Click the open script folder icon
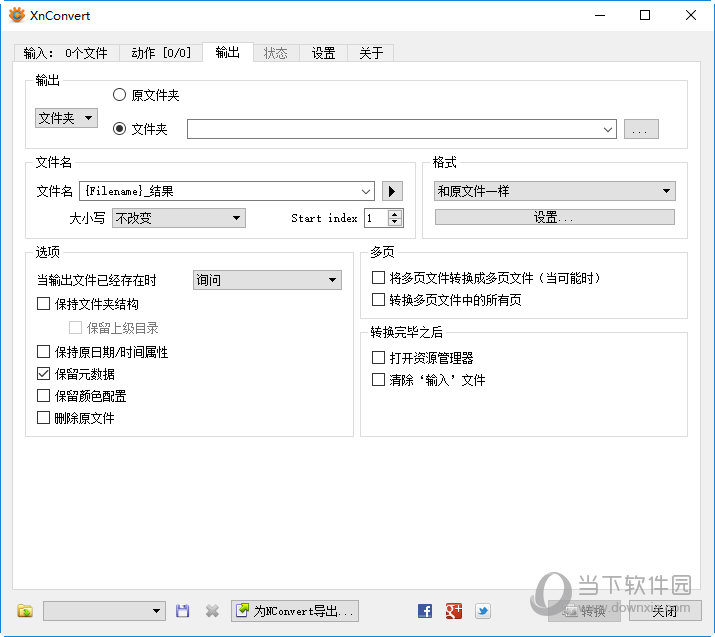This screenshot has height=637, width=715. (25, 611)
